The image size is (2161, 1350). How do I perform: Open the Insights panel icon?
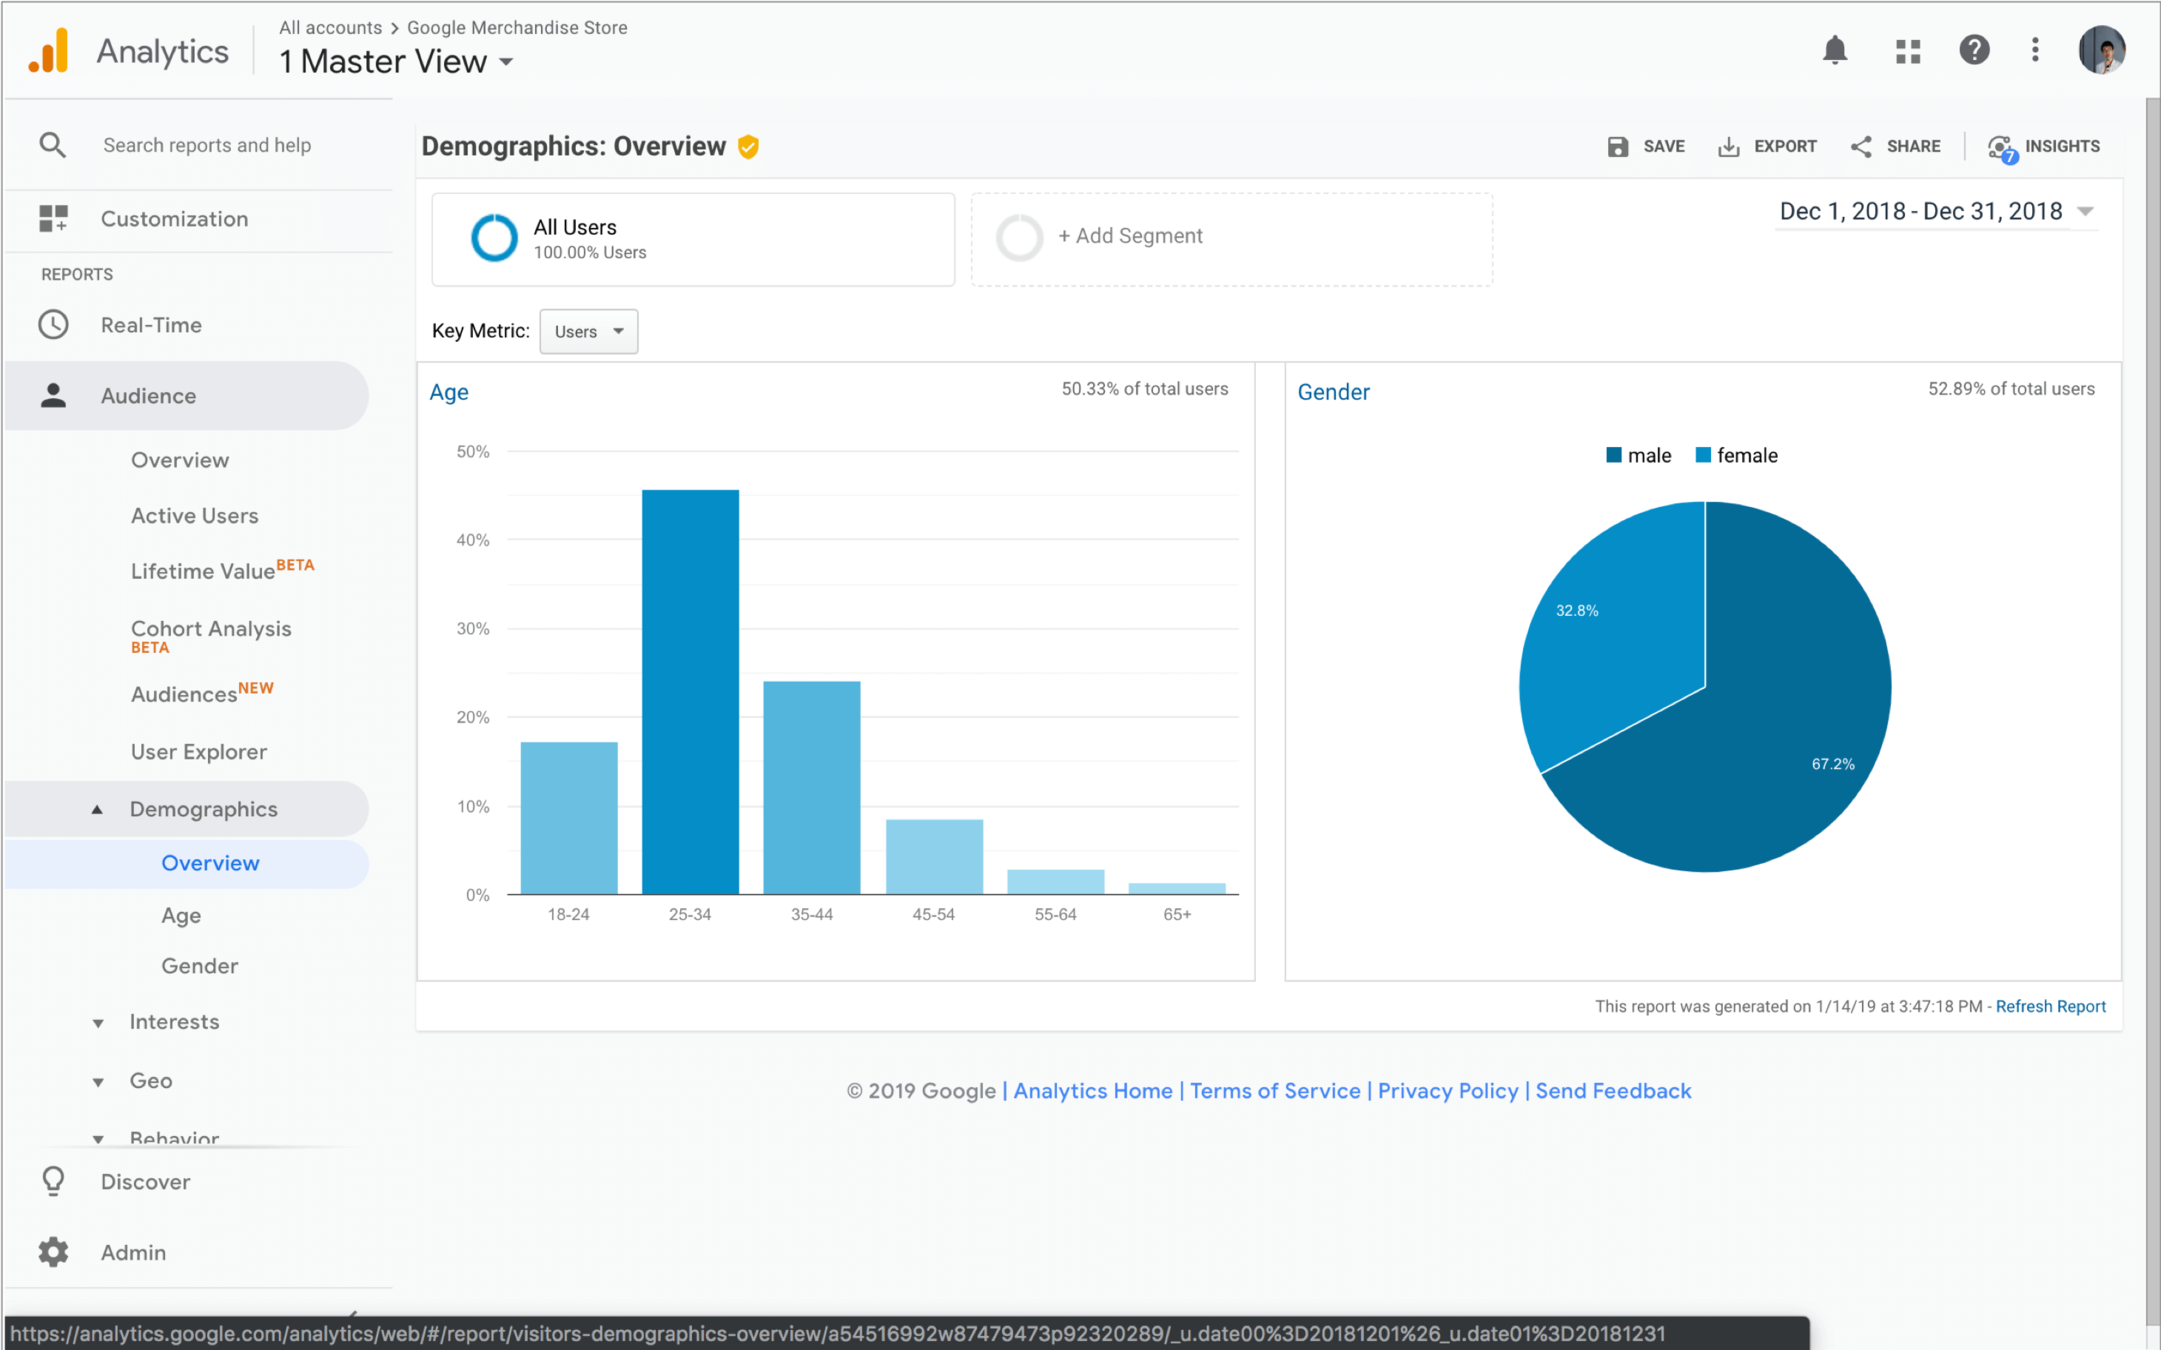2001,148
